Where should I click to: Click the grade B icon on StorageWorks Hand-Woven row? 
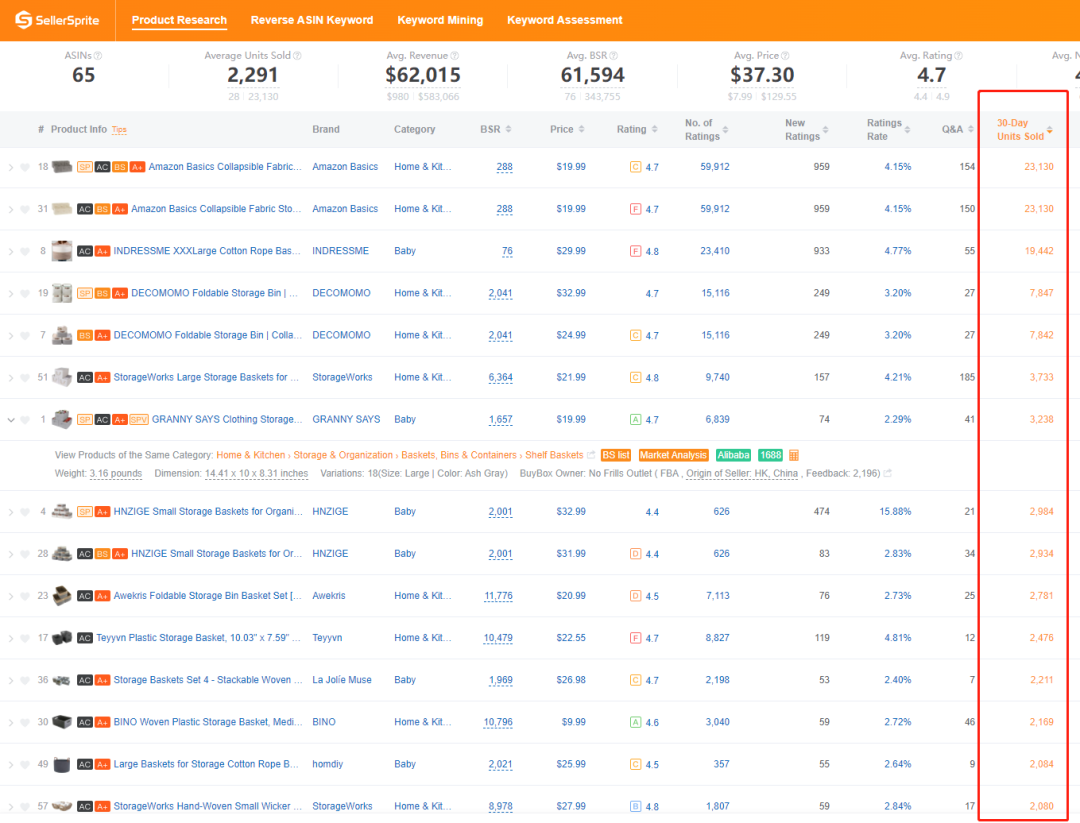[636, 806]
